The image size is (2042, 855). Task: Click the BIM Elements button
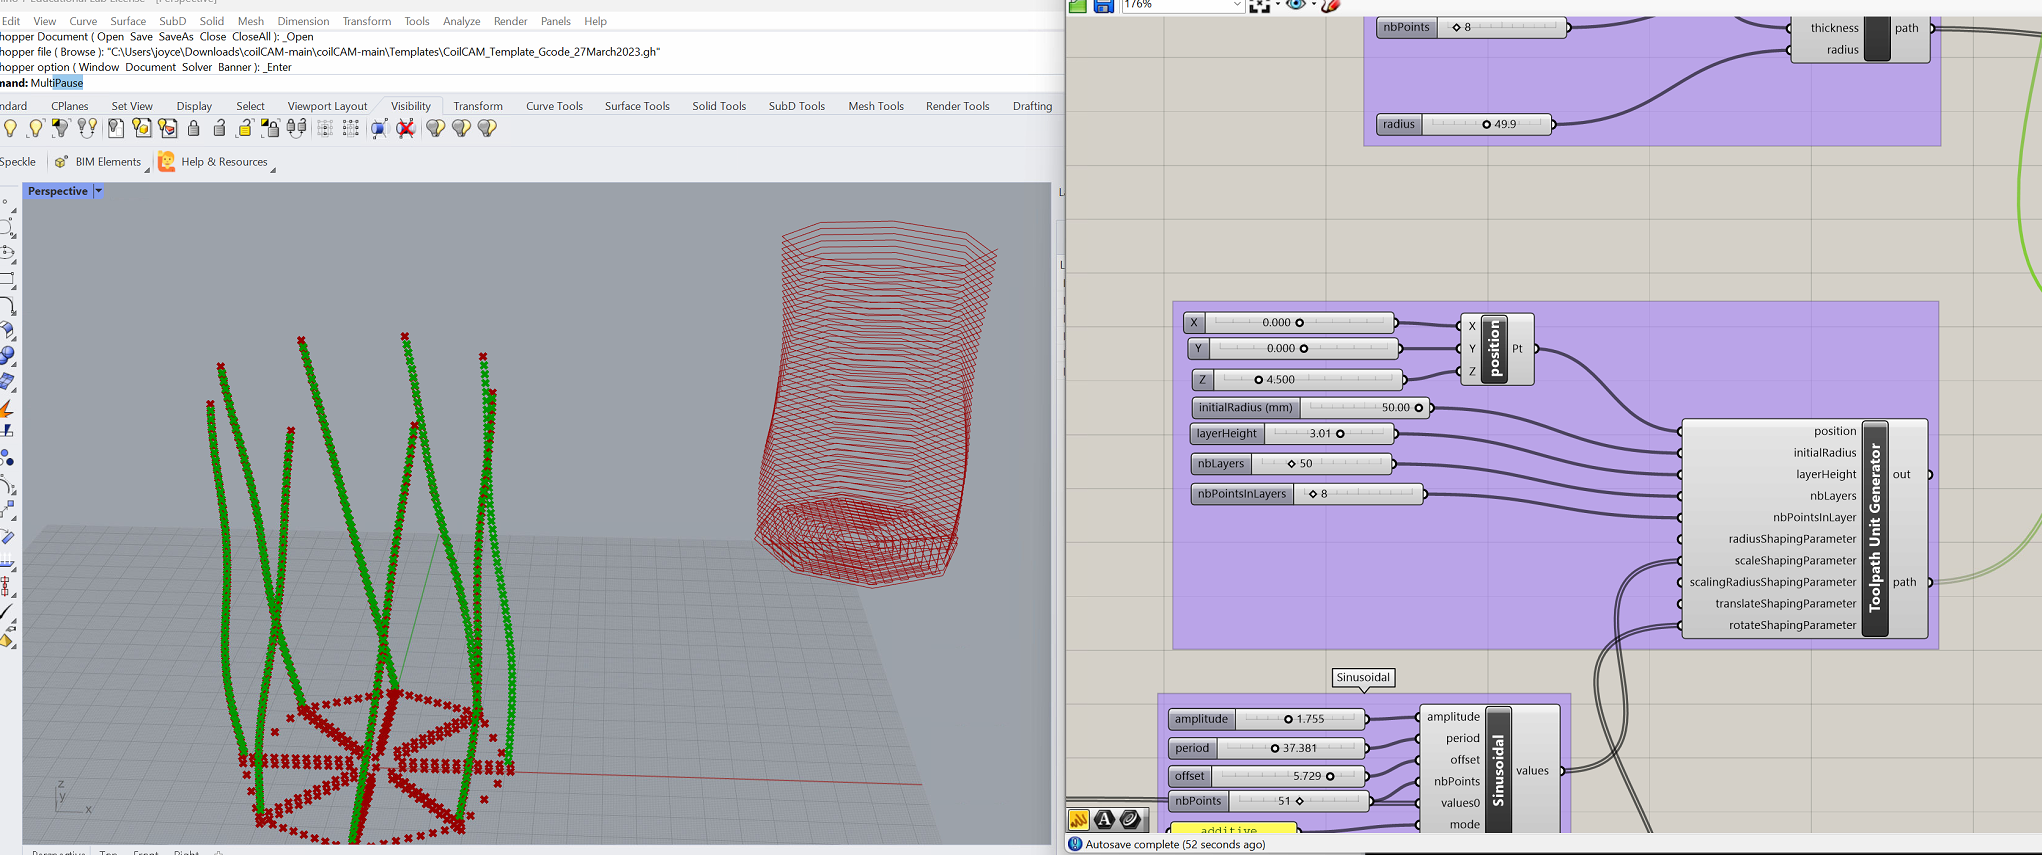pyautogui.click(x=107, y=162)
